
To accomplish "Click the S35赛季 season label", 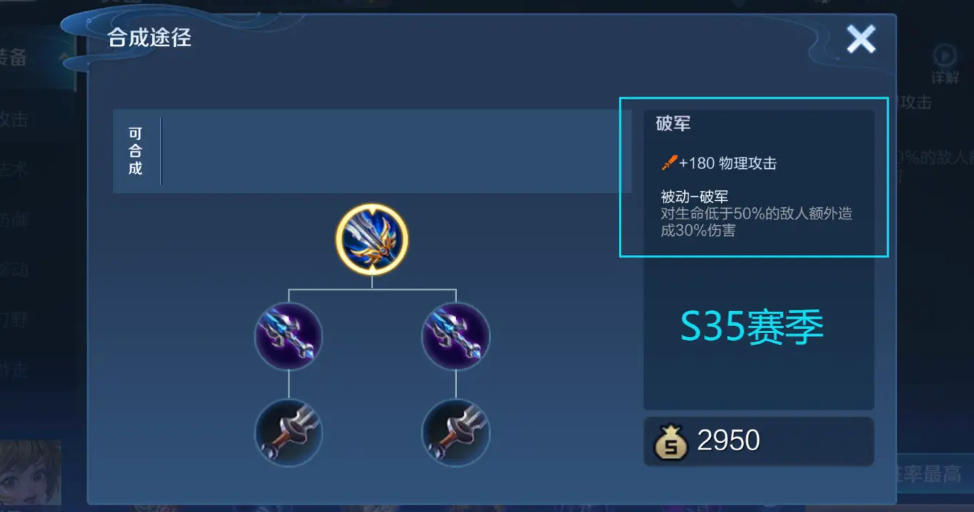I will pos(752,327).
